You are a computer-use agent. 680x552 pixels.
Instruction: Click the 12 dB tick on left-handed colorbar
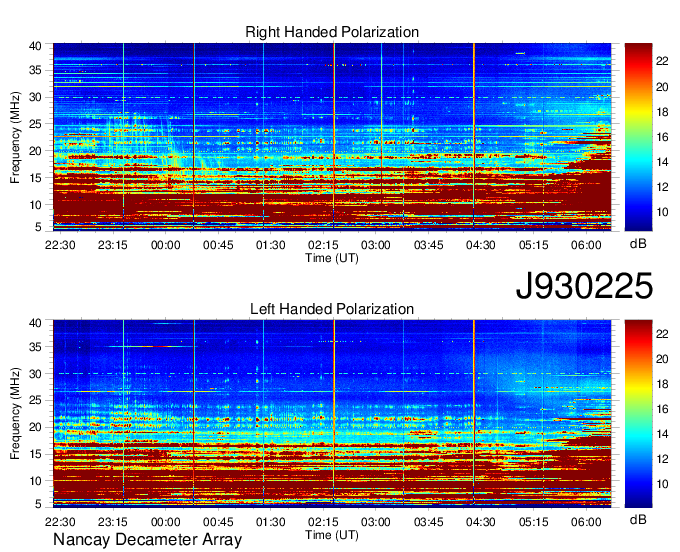(662, 459)
